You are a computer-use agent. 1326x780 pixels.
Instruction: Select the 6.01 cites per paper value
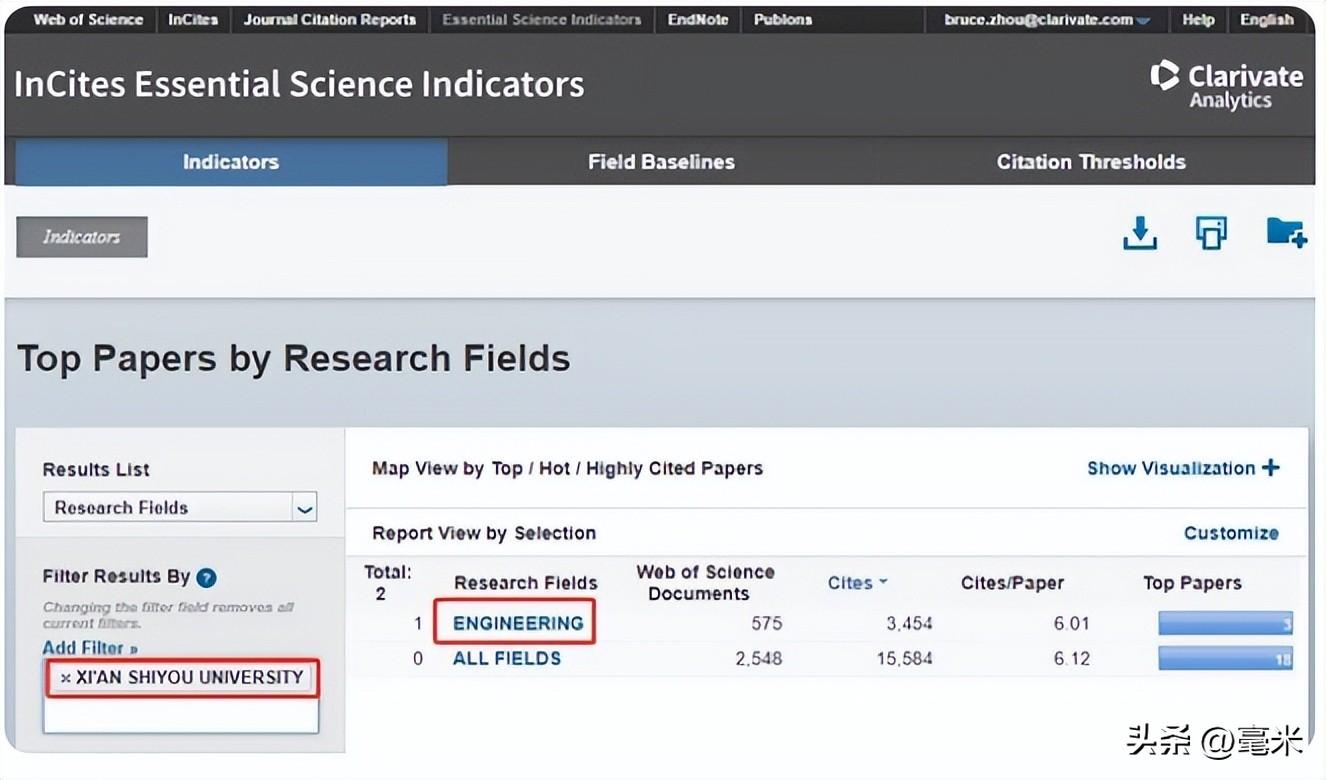pyautogui.click(x=1071, y=623)
